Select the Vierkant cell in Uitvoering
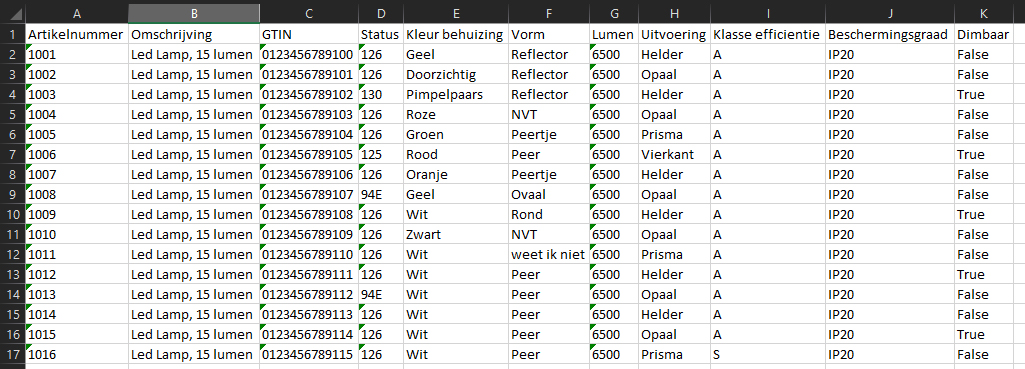 675,154
